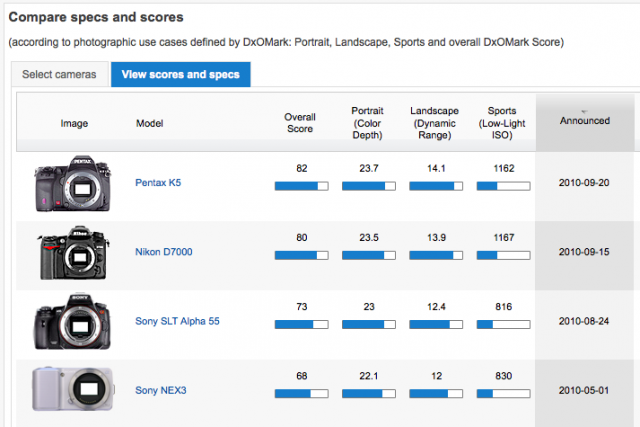Image resolution: width=640 pixels, height=427 pixels.
Task: Select the Pentax K5 portrait value 23.7
Action: (369, 168)
